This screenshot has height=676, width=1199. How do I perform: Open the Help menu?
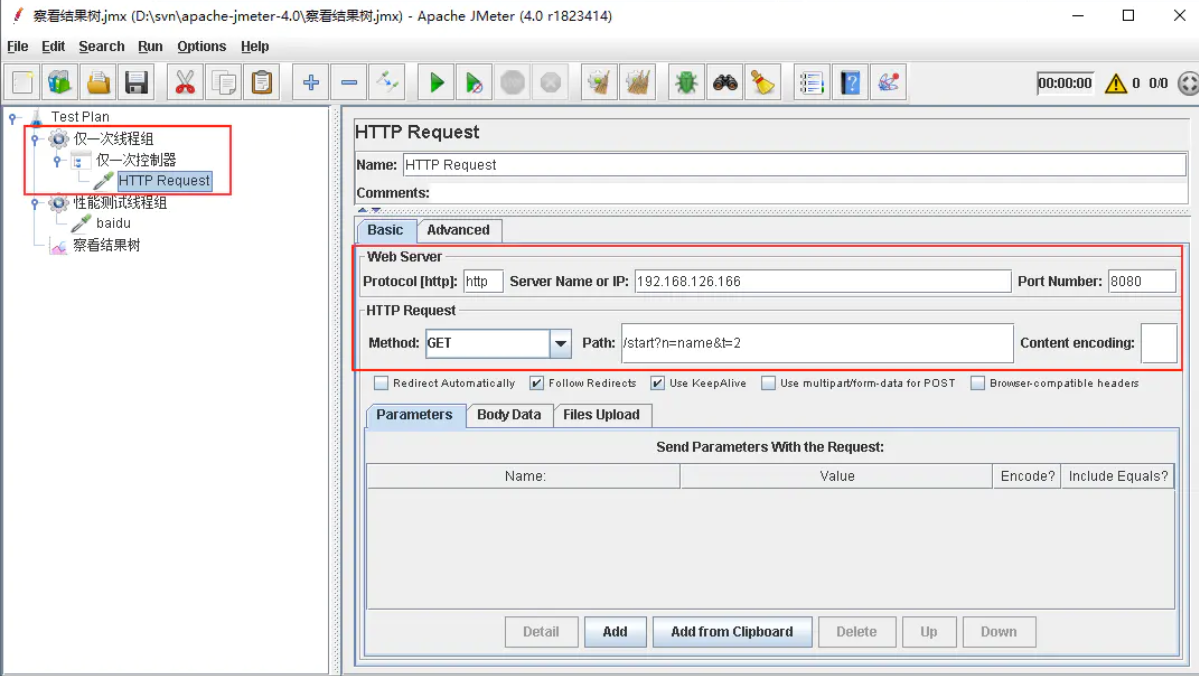pyautogui.click(x=255, y=47)
